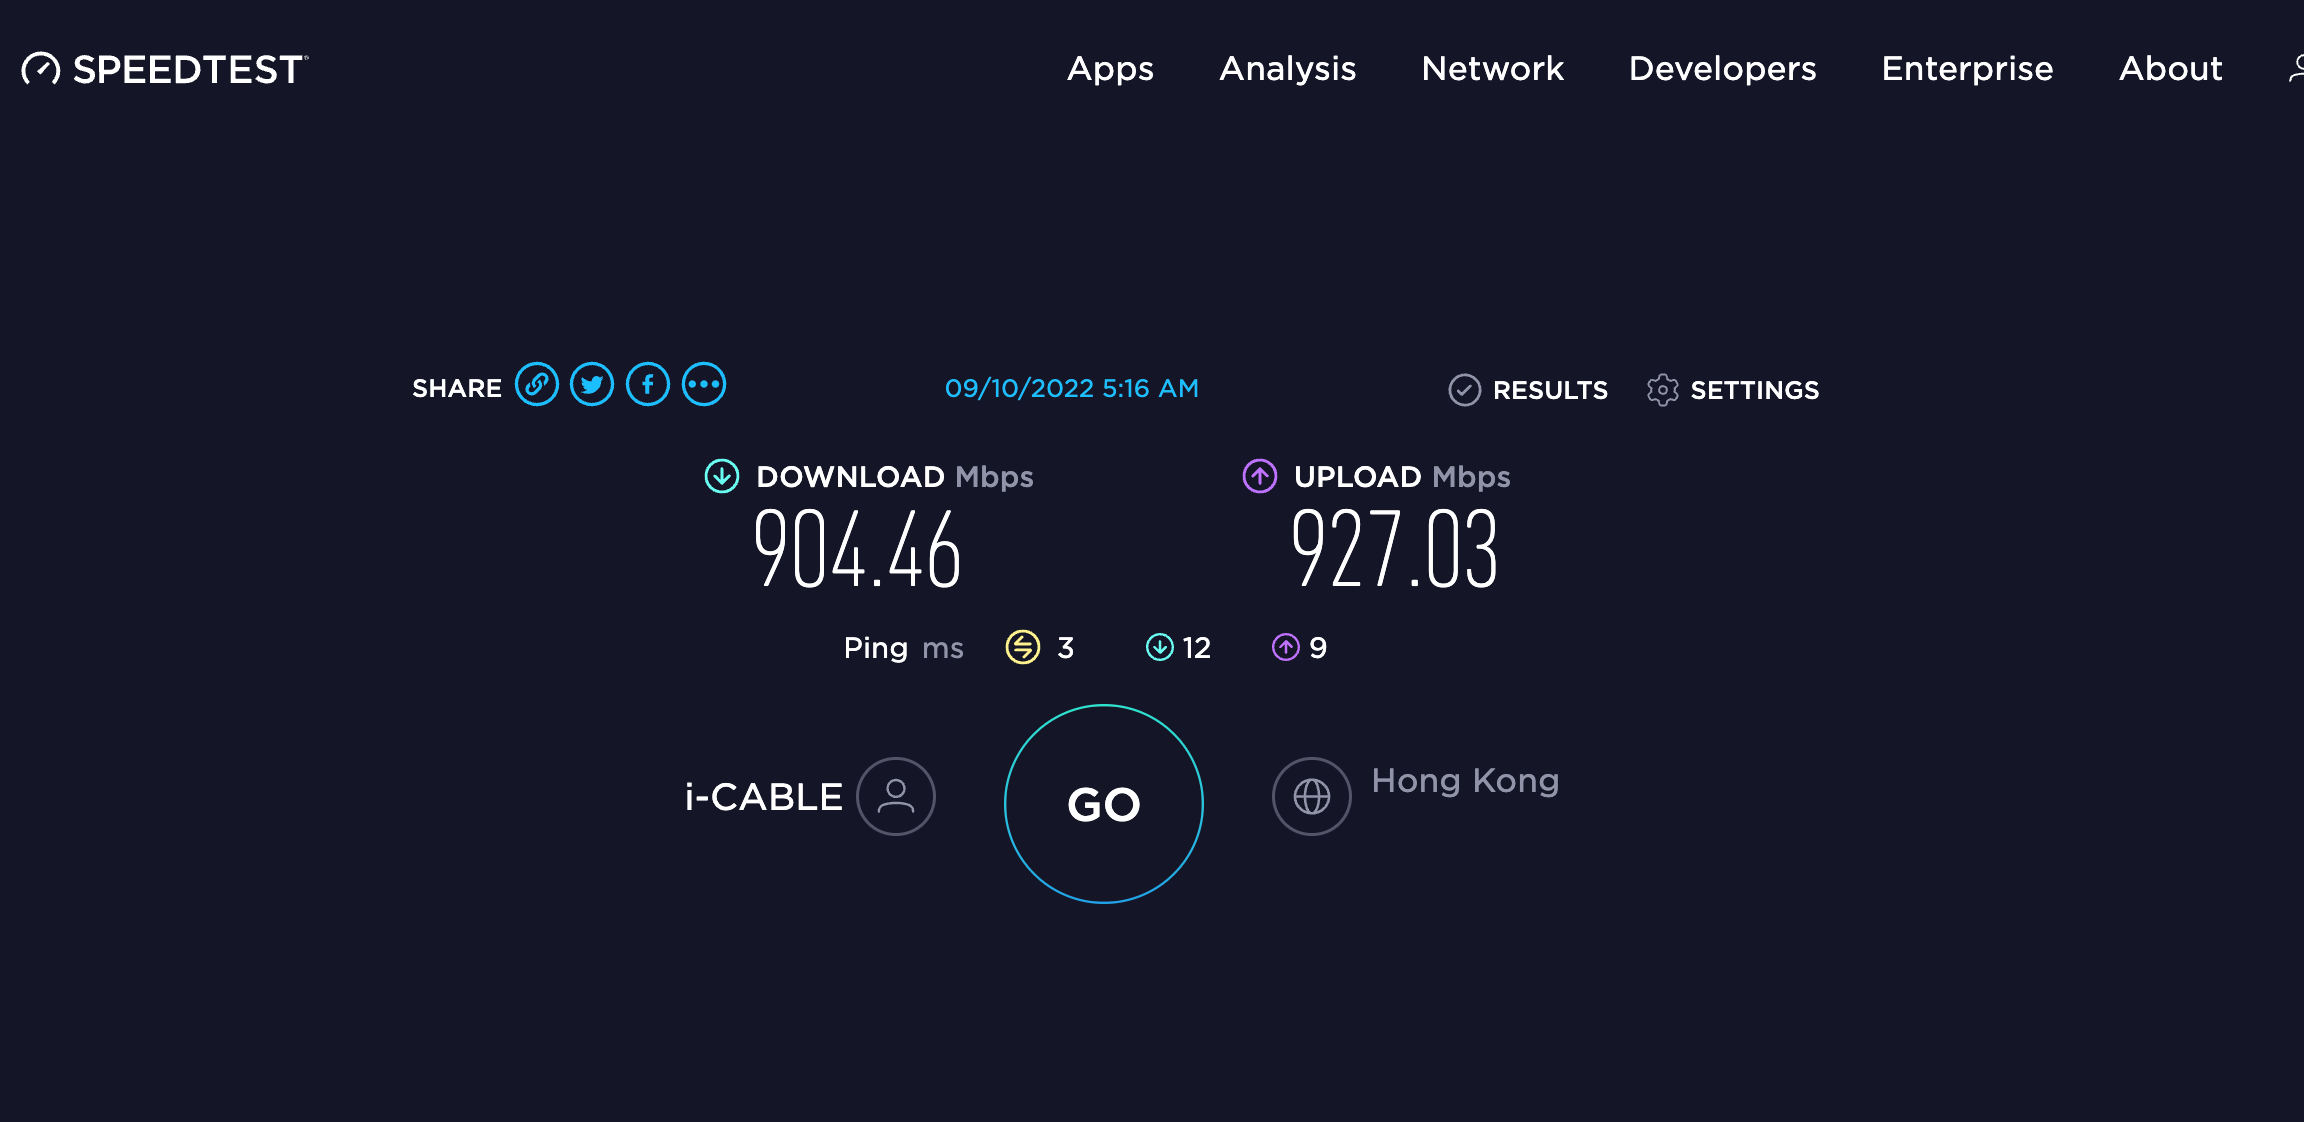The width and height of the screenshot is (2304, 1122).
Task: Click the i-CABLE provider user icon
Action: [896, 796]
